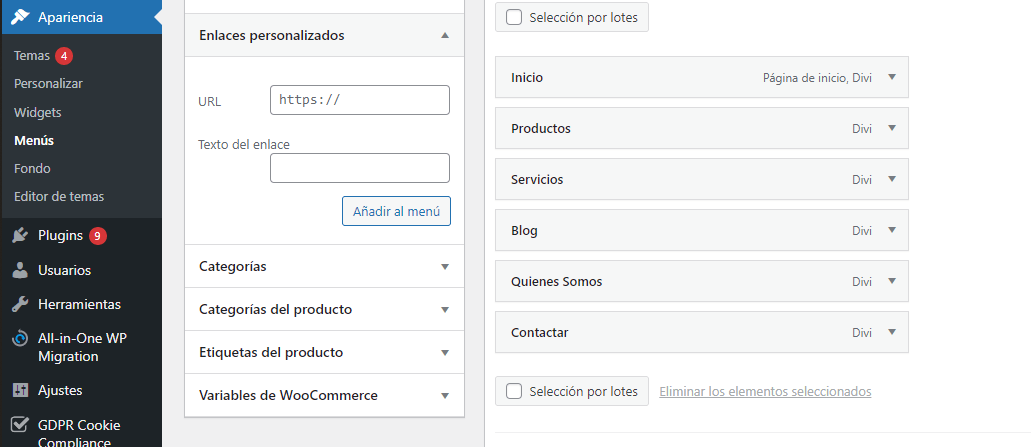1031x447 pixels.
Task: Click the red Temas update badge
Action: point(64,56)
